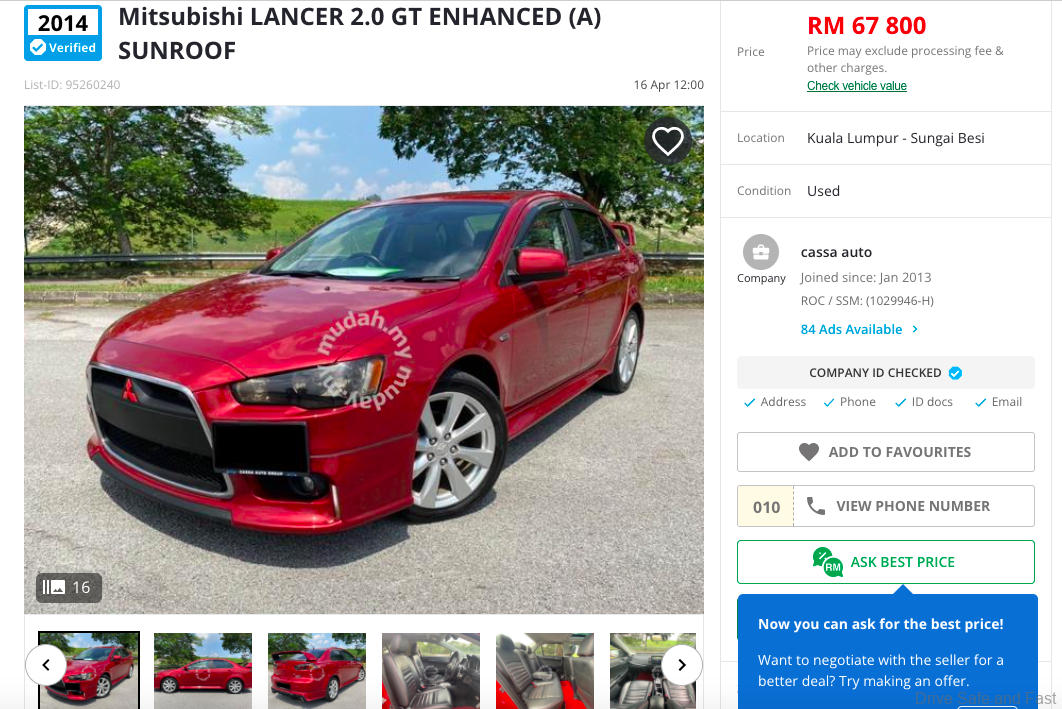This screenshot has height=709, width=1062.
Task: Click the heart icon on car photo
Action: tap(668, 141)
